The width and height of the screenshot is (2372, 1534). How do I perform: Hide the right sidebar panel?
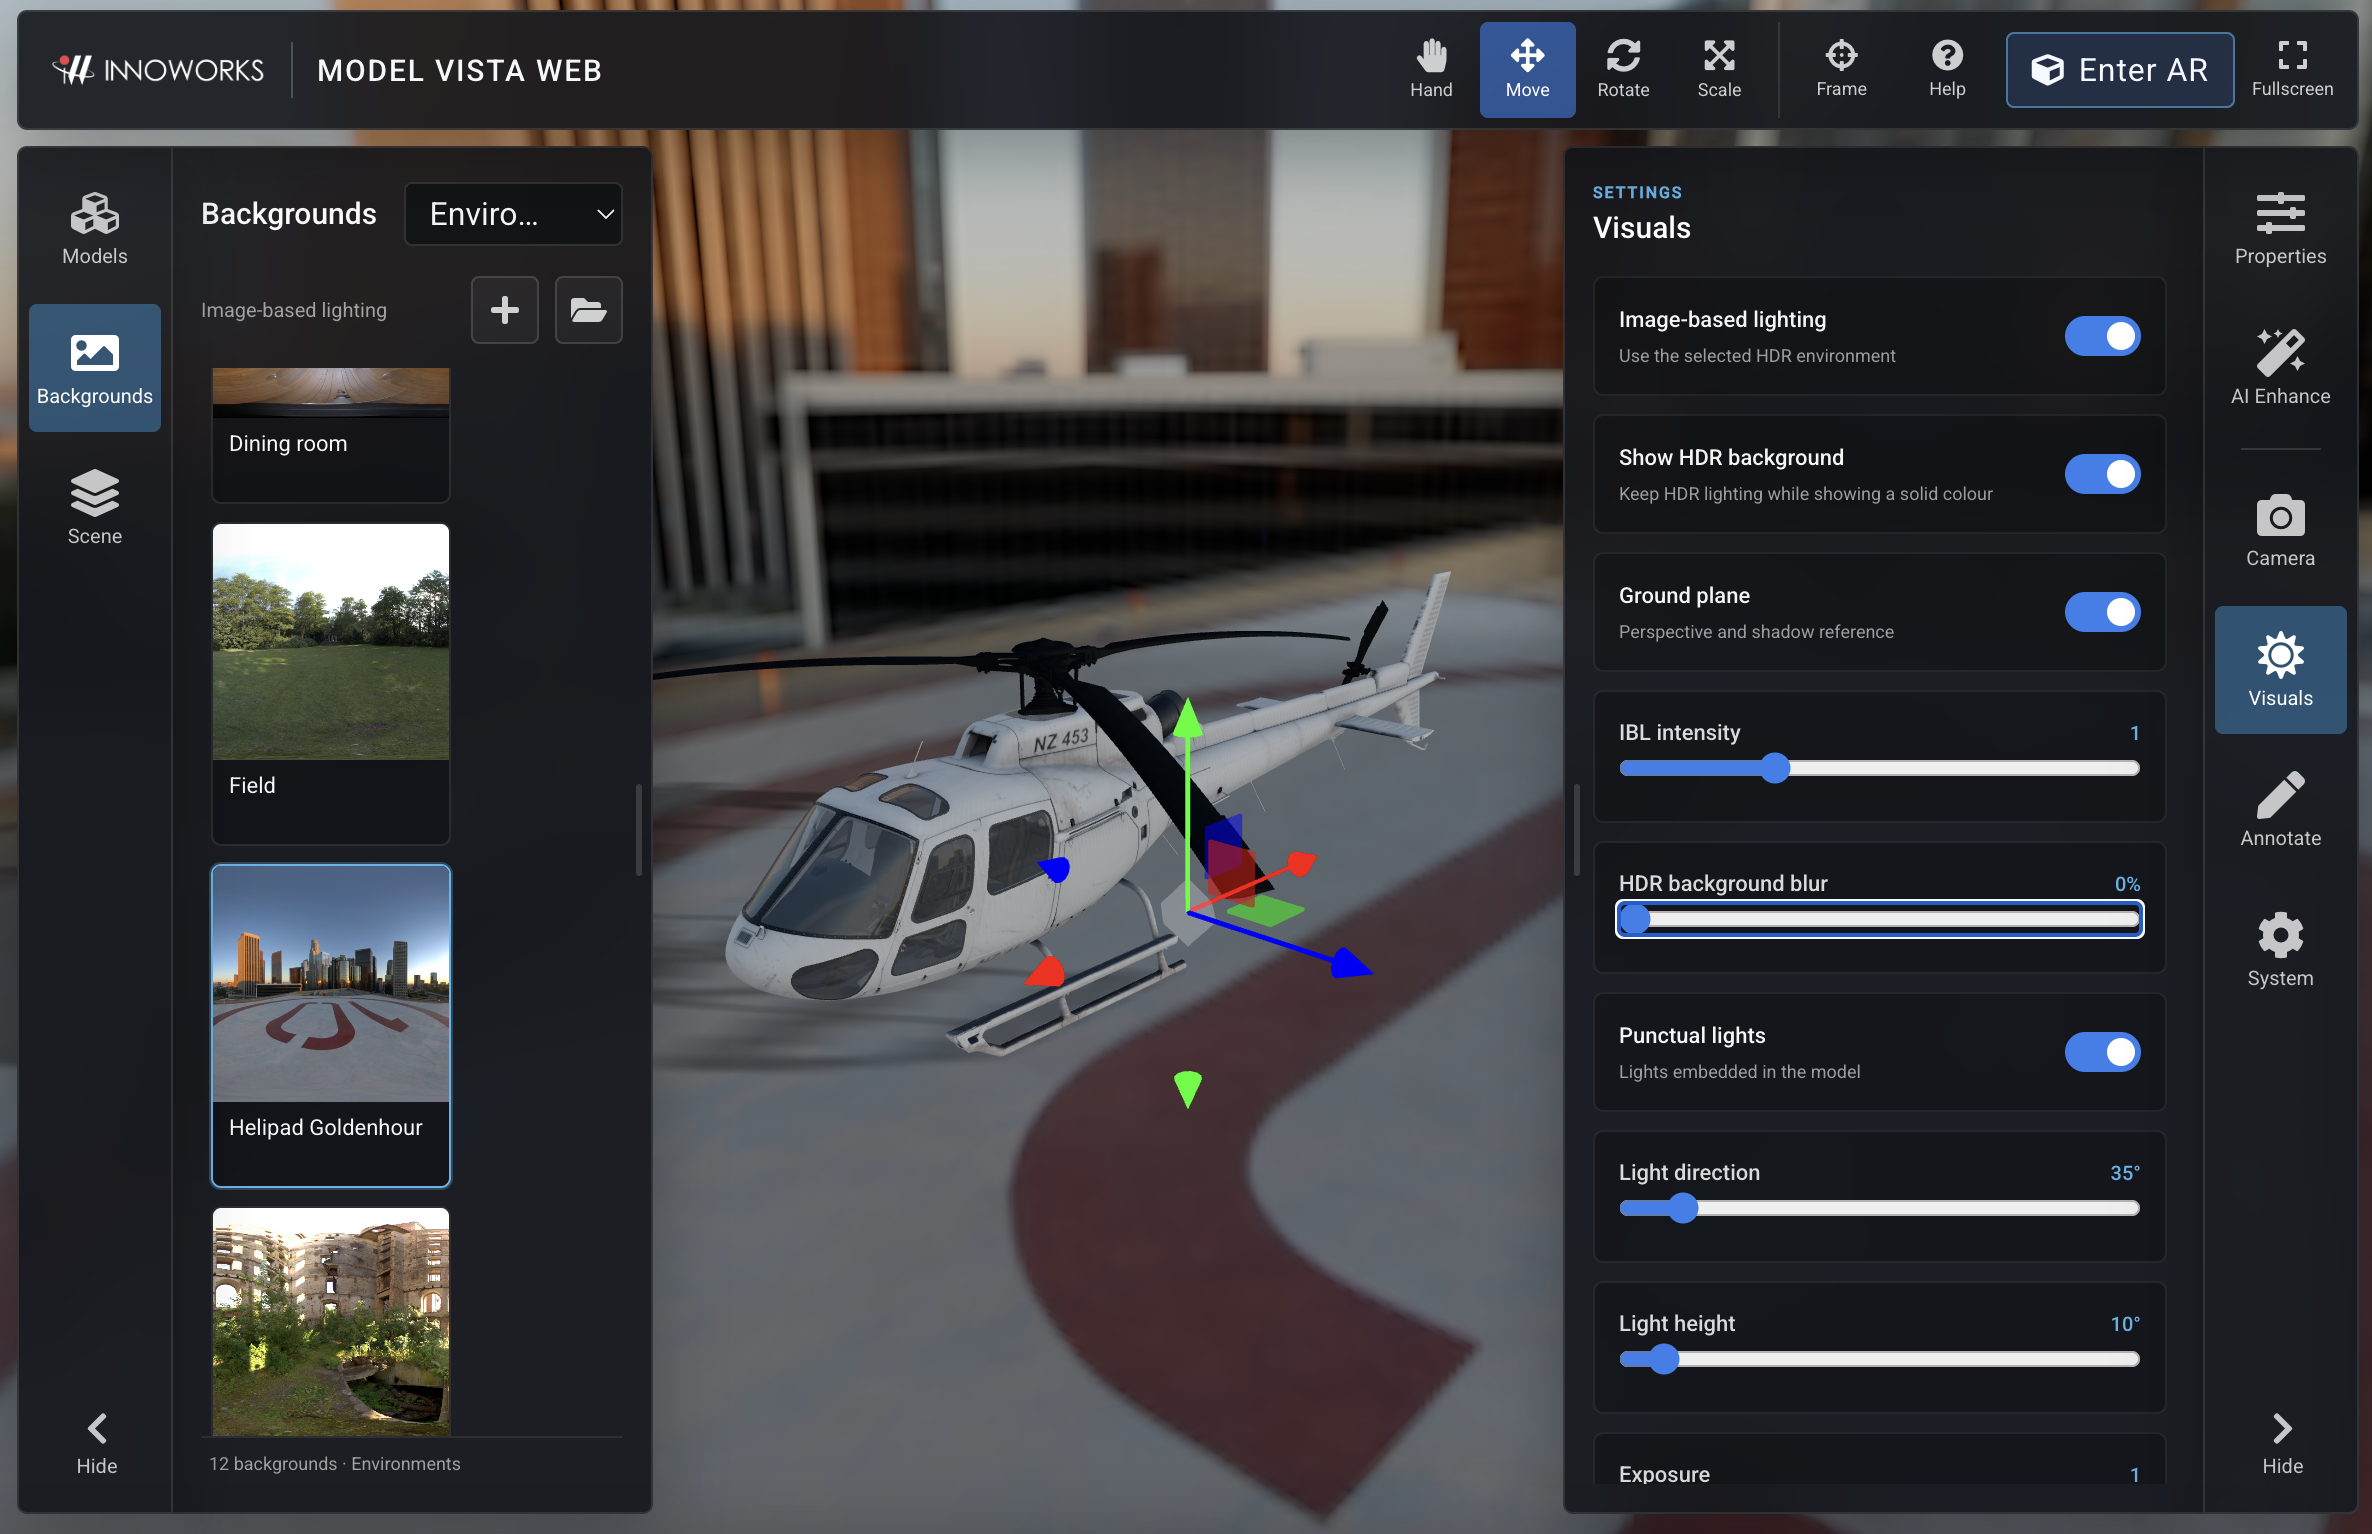click(2282, 1444)
